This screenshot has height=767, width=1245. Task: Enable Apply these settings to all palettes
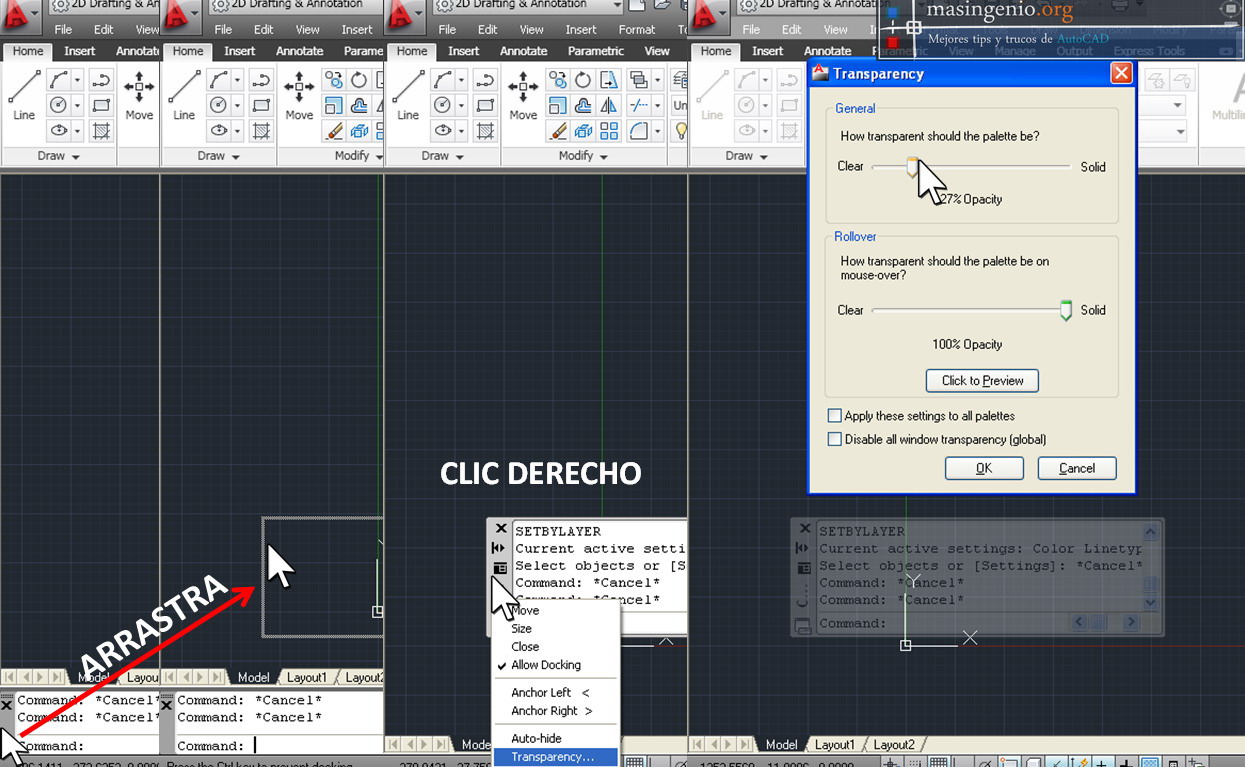pyautogui.click(x=836, y=415)
